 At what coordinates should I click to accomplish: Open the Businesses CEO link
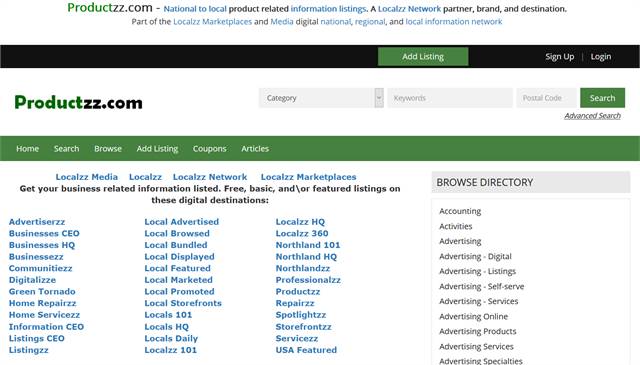[x=44, y=234]
